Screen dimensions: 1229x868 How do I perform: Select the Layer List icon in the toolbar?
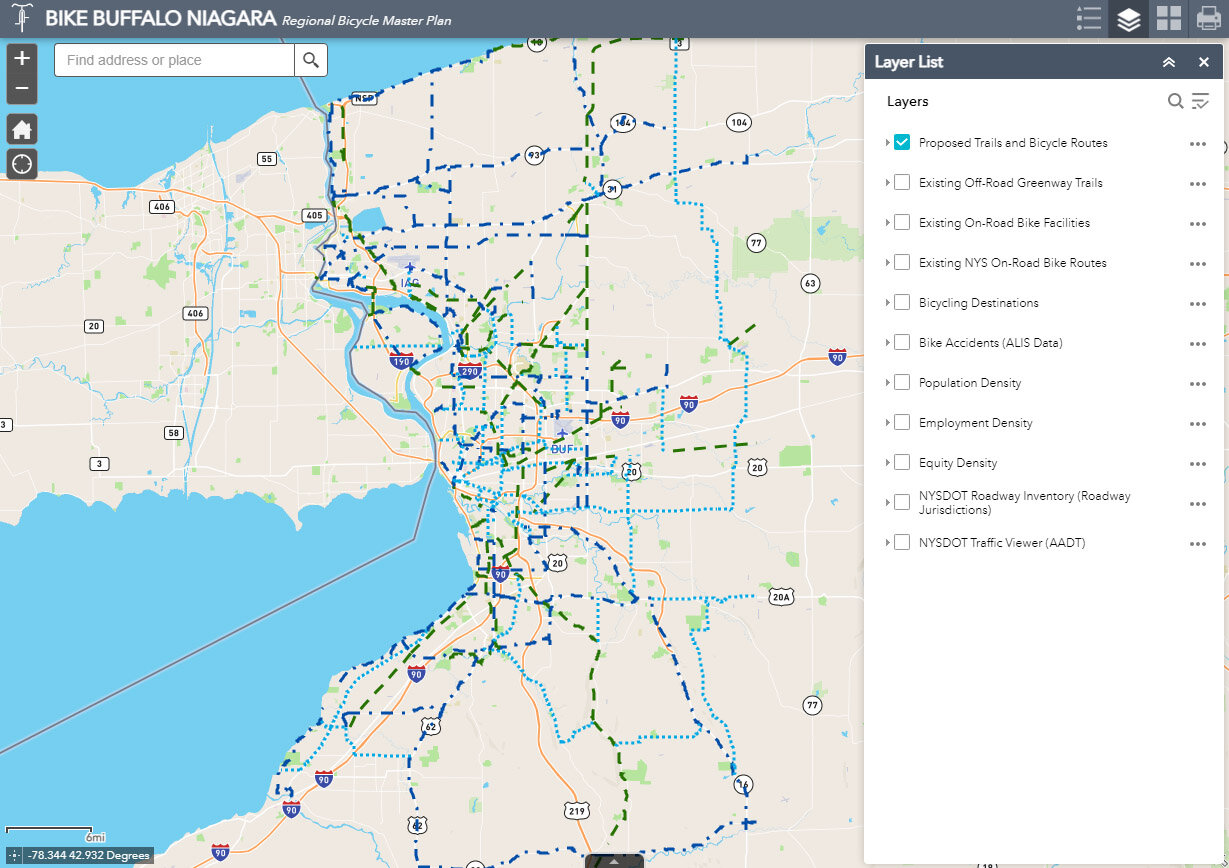[1127, 17]
